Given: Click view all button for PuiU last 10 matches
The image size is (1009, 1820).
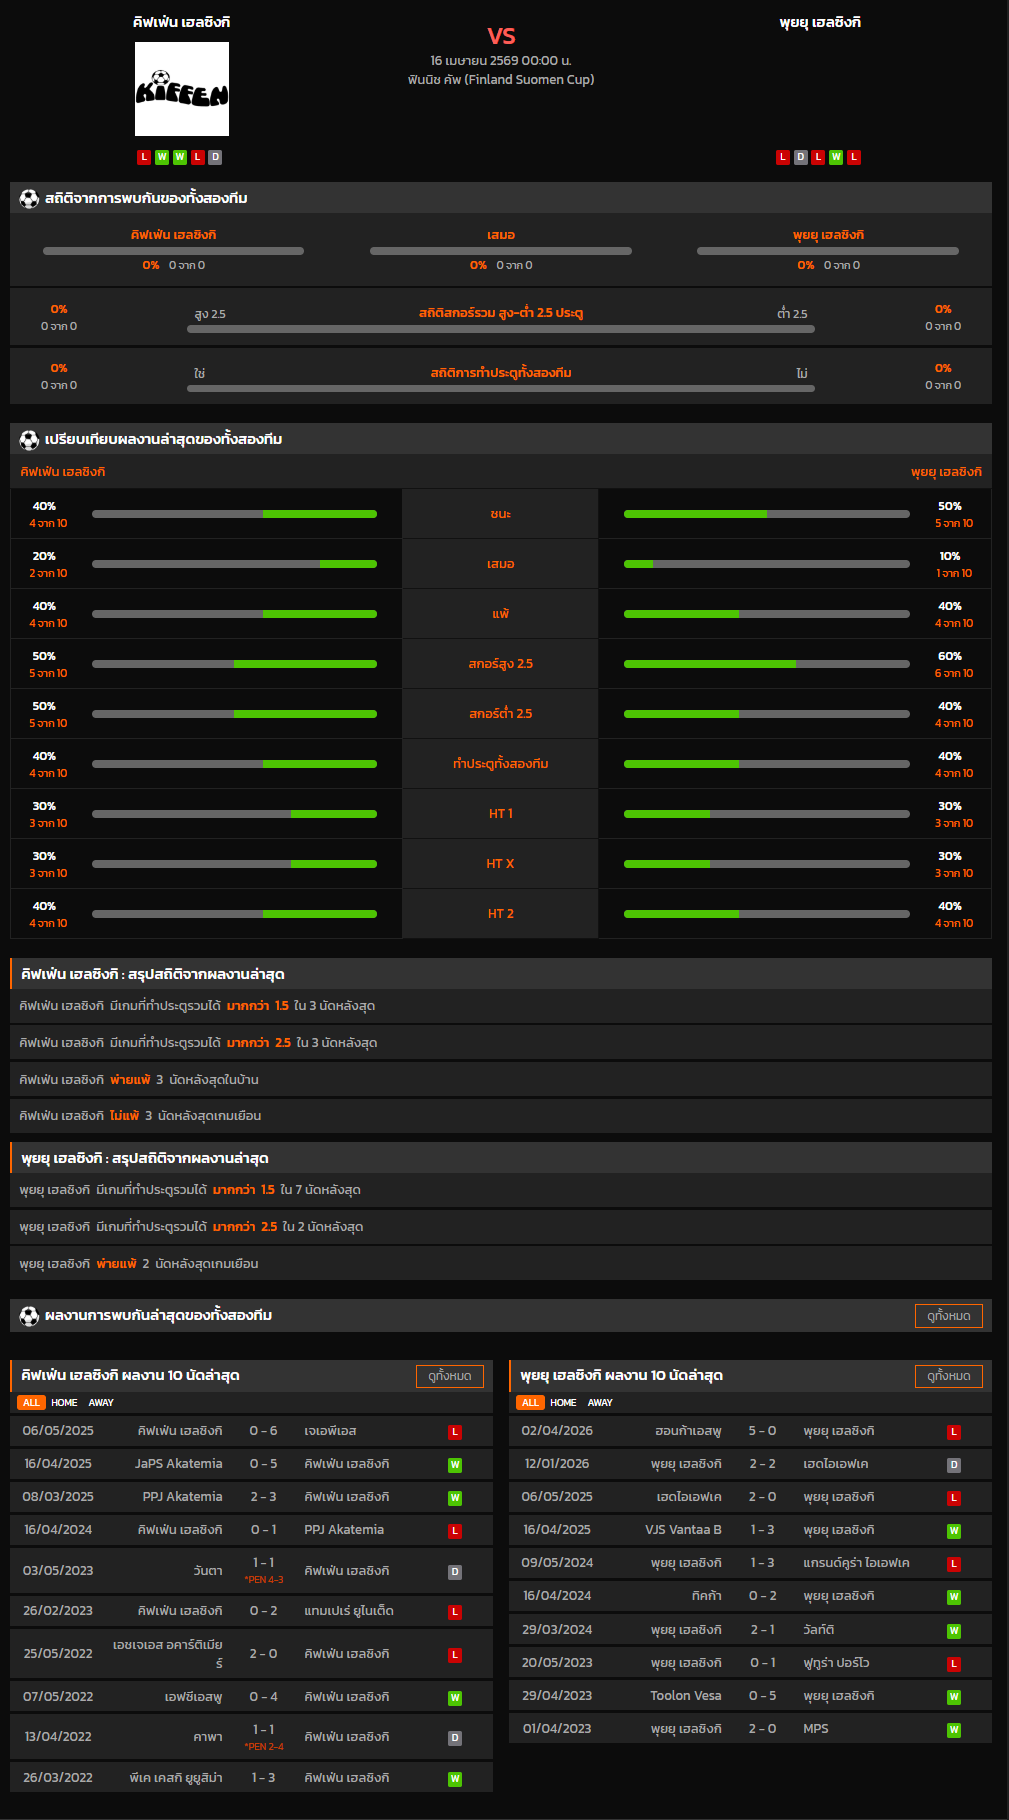Looking at the screenshot, I should 948,1376.
